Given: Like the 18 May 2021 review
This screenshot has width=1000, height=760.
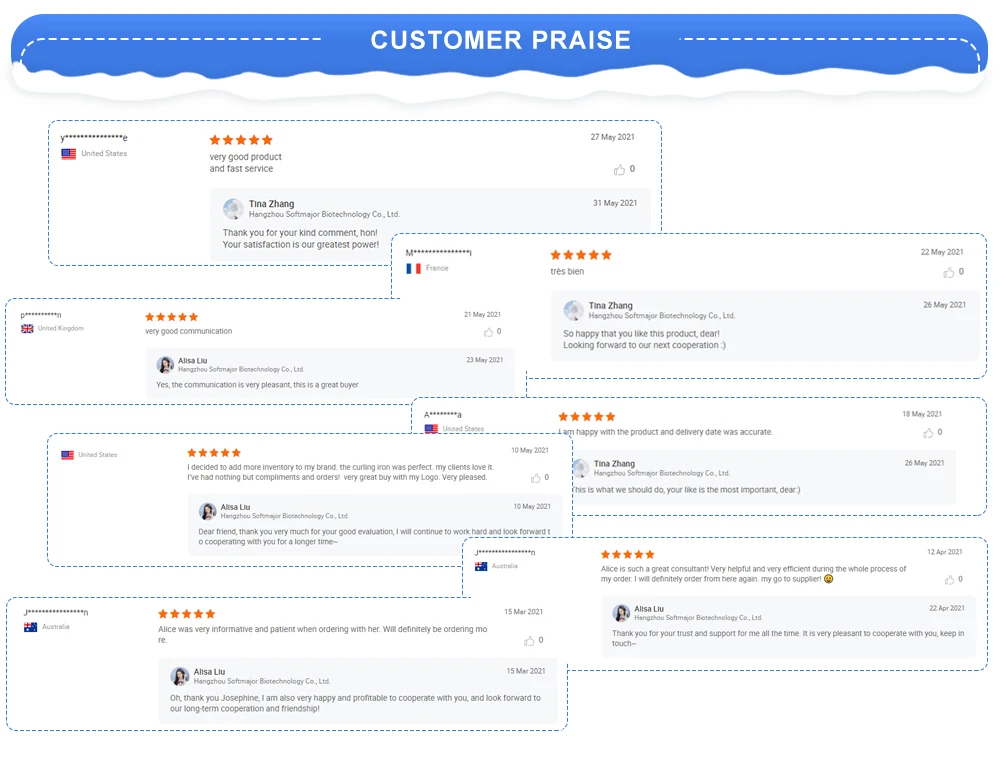Looking at the screenshot, I should tap(928, 433).
